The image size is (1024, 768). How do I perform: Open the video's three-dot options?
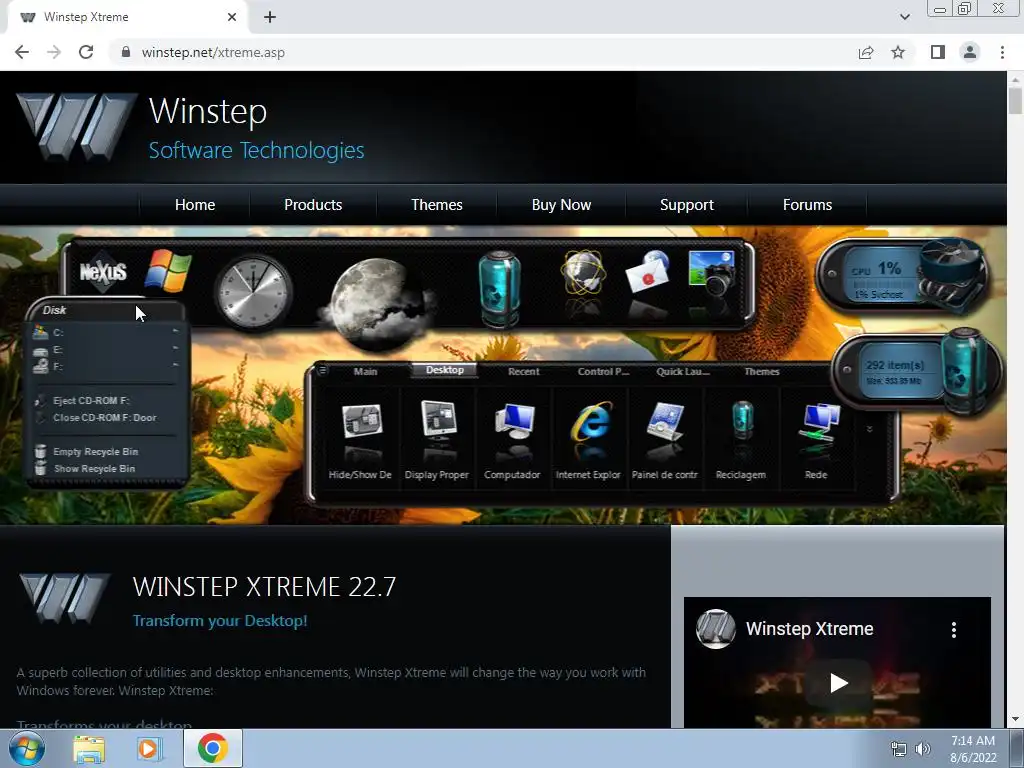click(x=953, y=630)
